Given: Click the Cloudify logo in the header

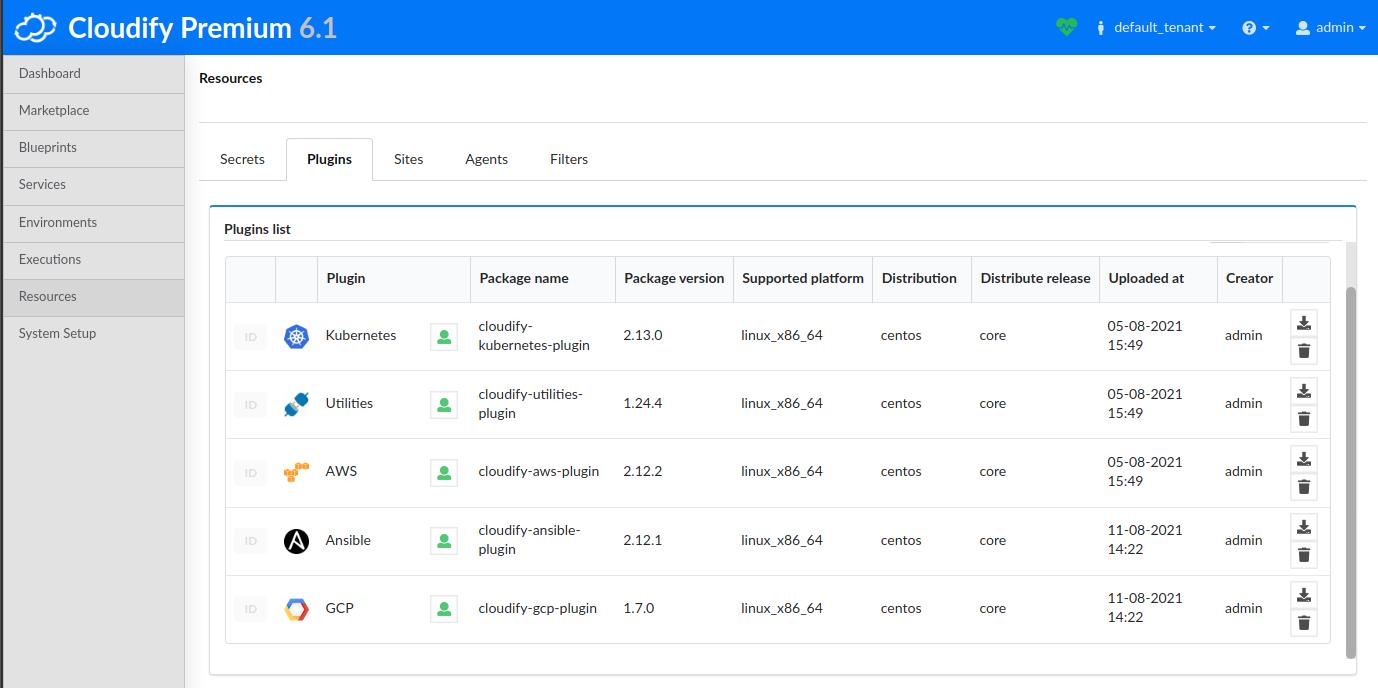Looking at the screenshot, I should point(36,27).
